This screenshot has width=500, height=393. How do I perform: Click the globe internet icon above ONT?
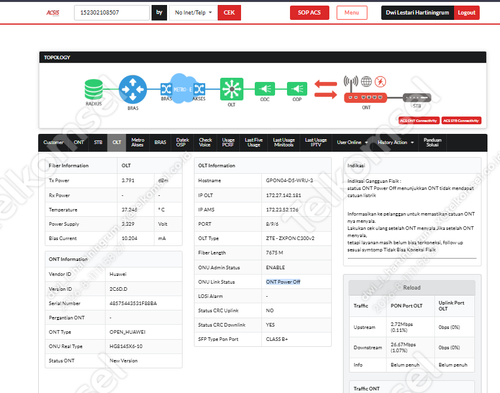(366, 81)
